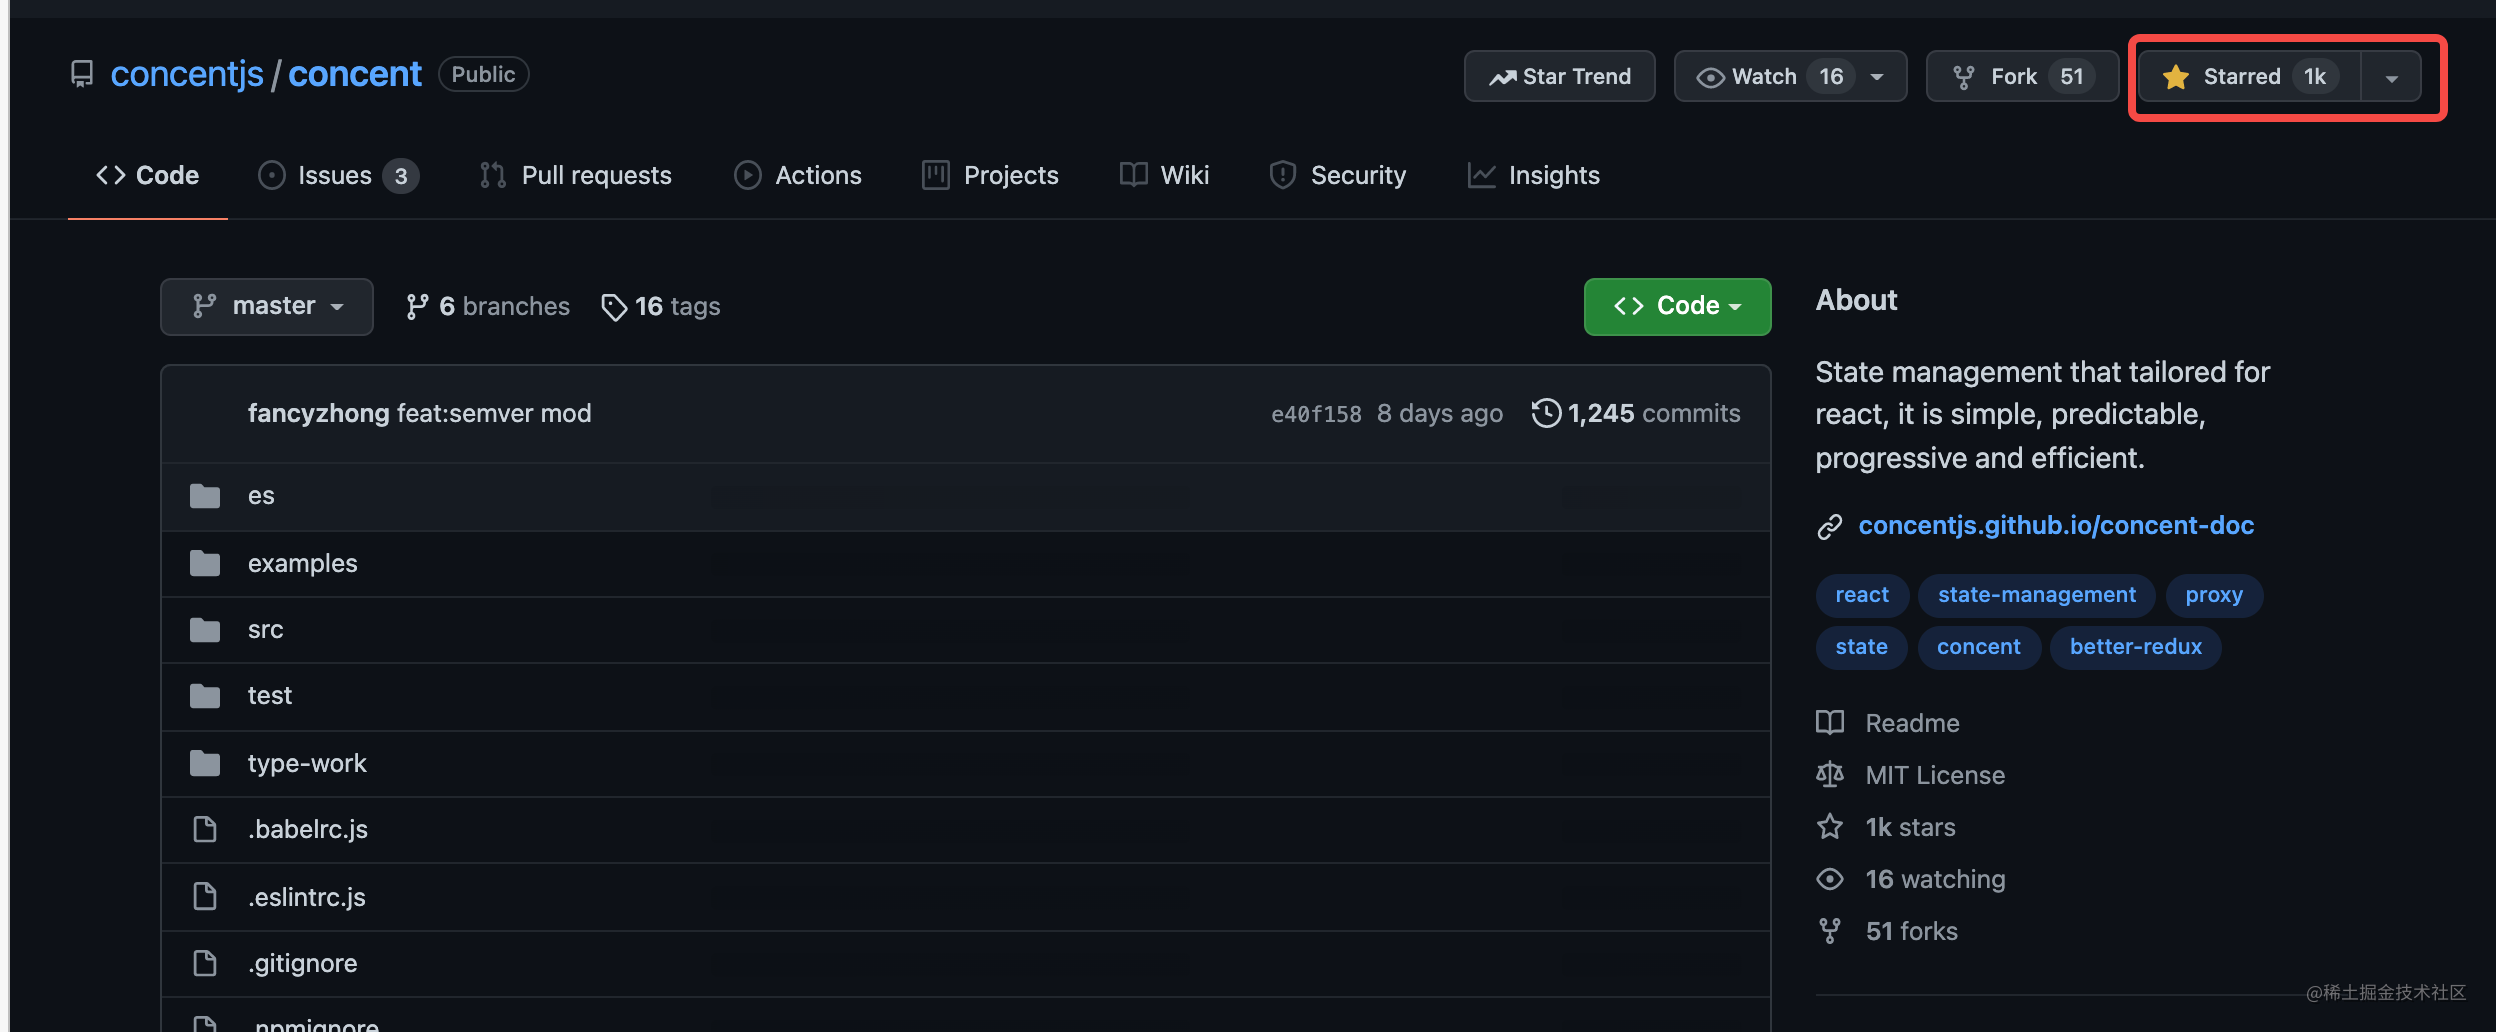Click the Security shield icon

pyautogui.click(x=1283, y=175)
